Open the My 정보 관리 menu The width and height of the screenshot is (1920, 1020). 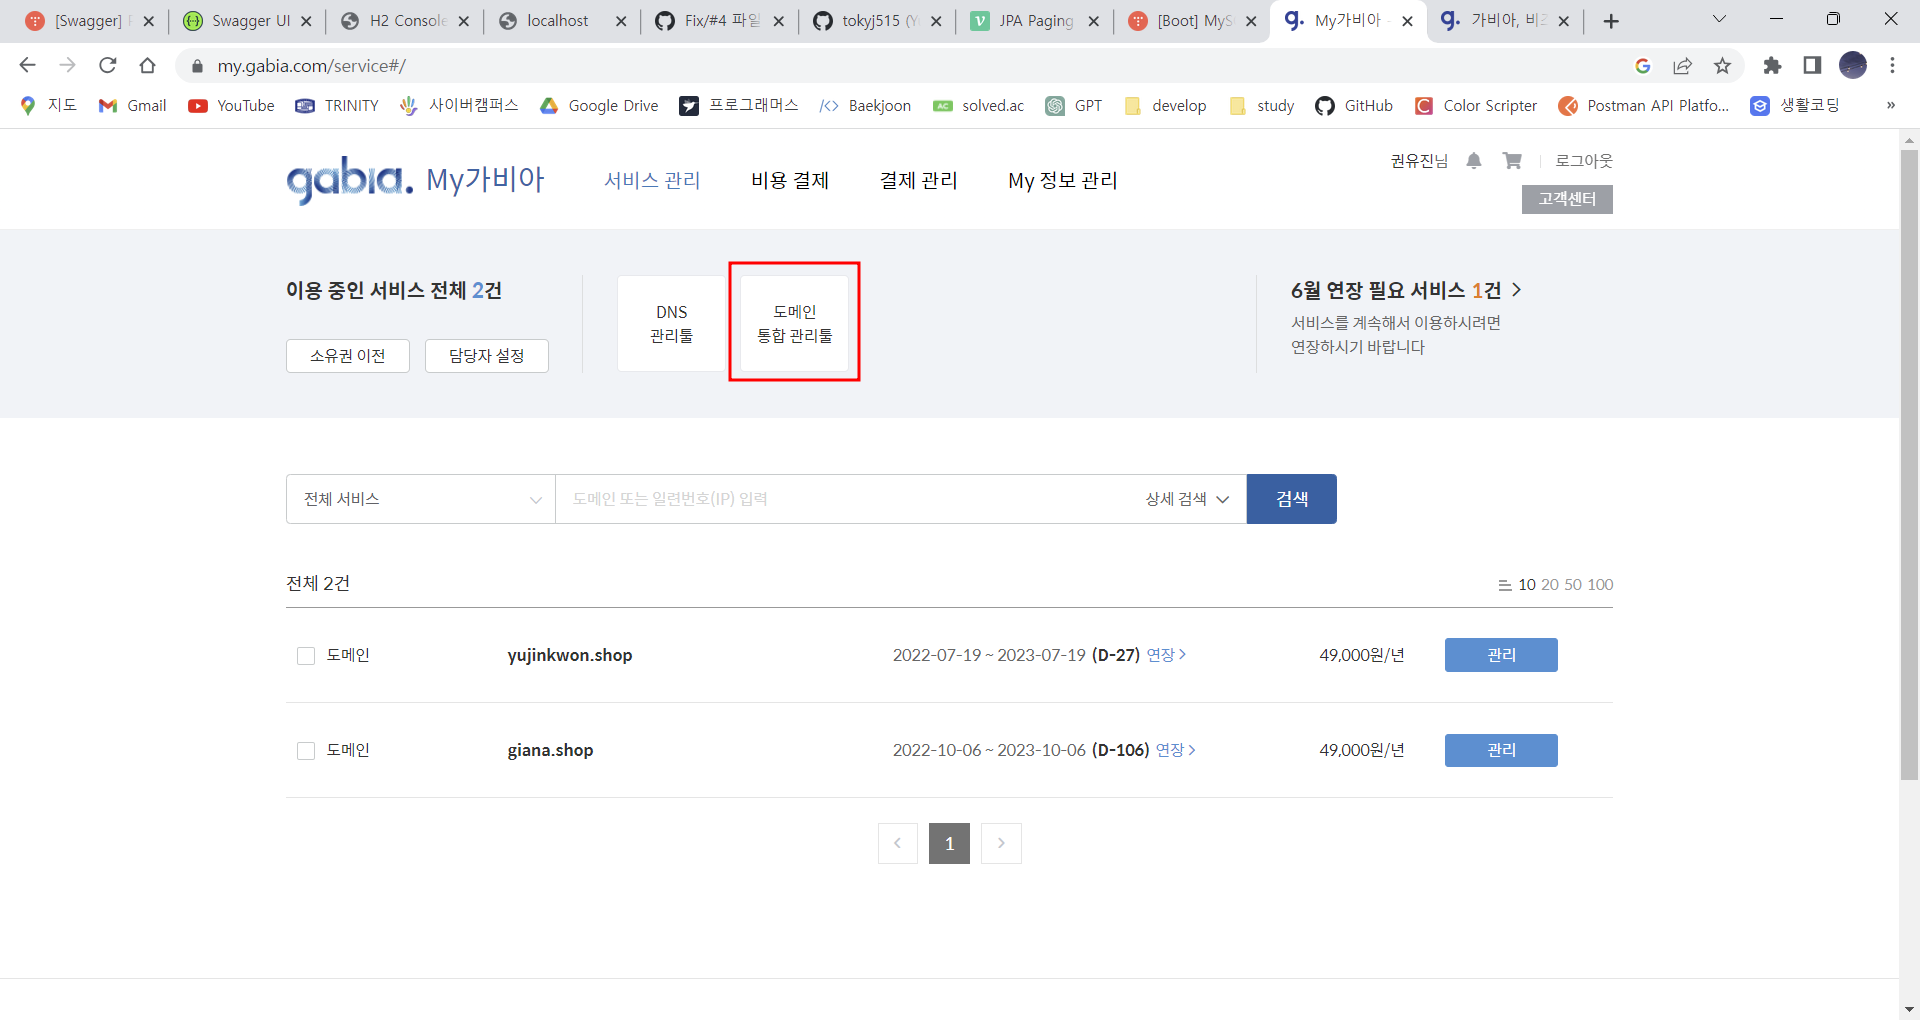click(x=1062, y=180)
